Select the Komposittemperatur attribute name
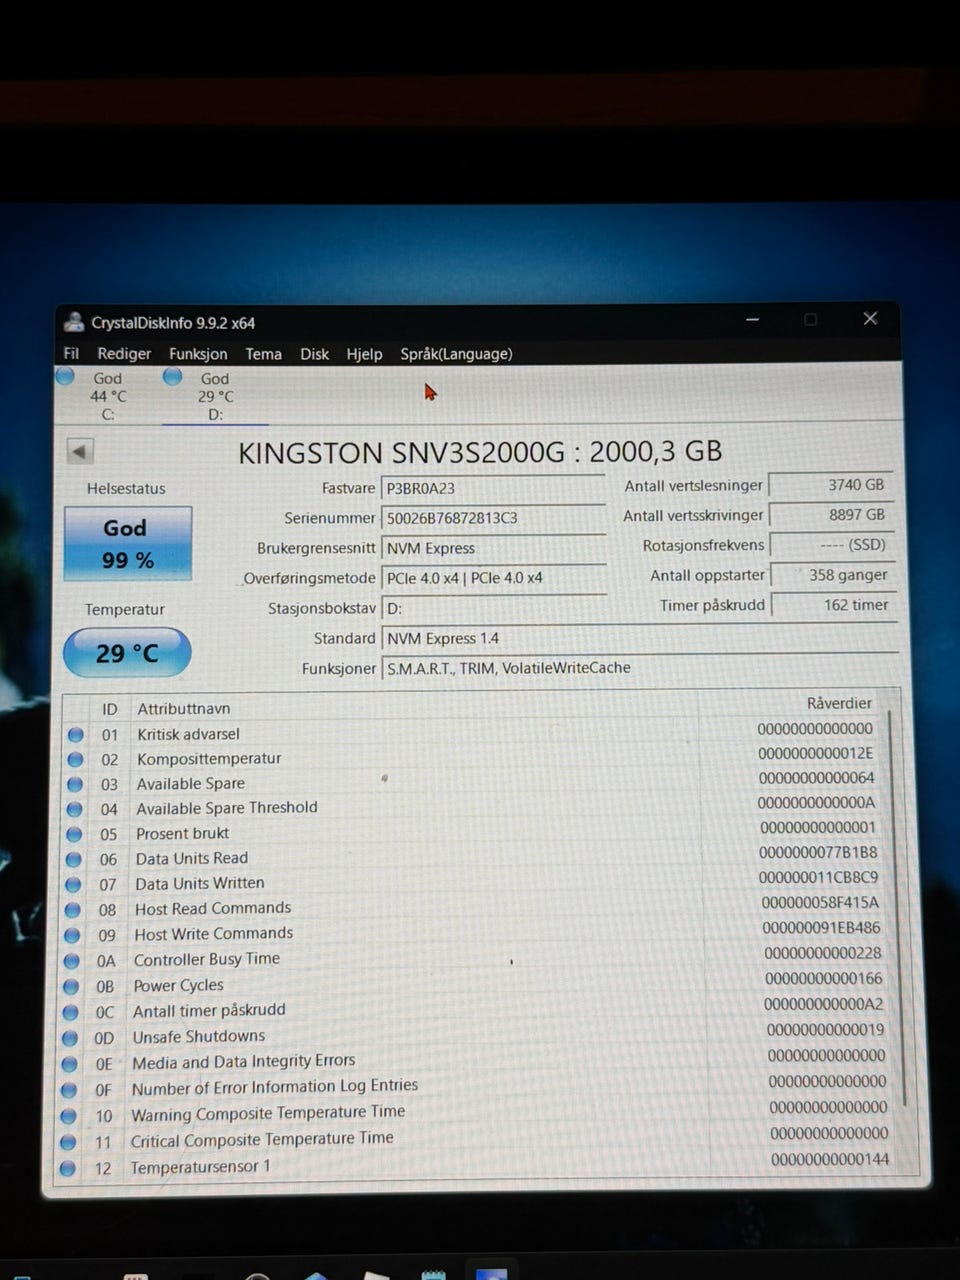The image size is (960, 1280). click(209, 759)
